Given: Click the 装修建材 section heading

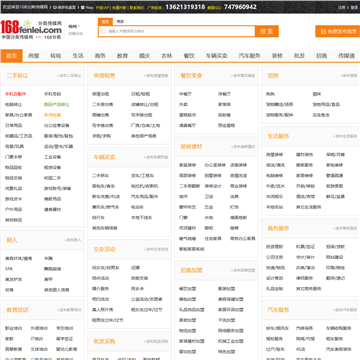Looking at the screenshot, I should pos(191,147).
